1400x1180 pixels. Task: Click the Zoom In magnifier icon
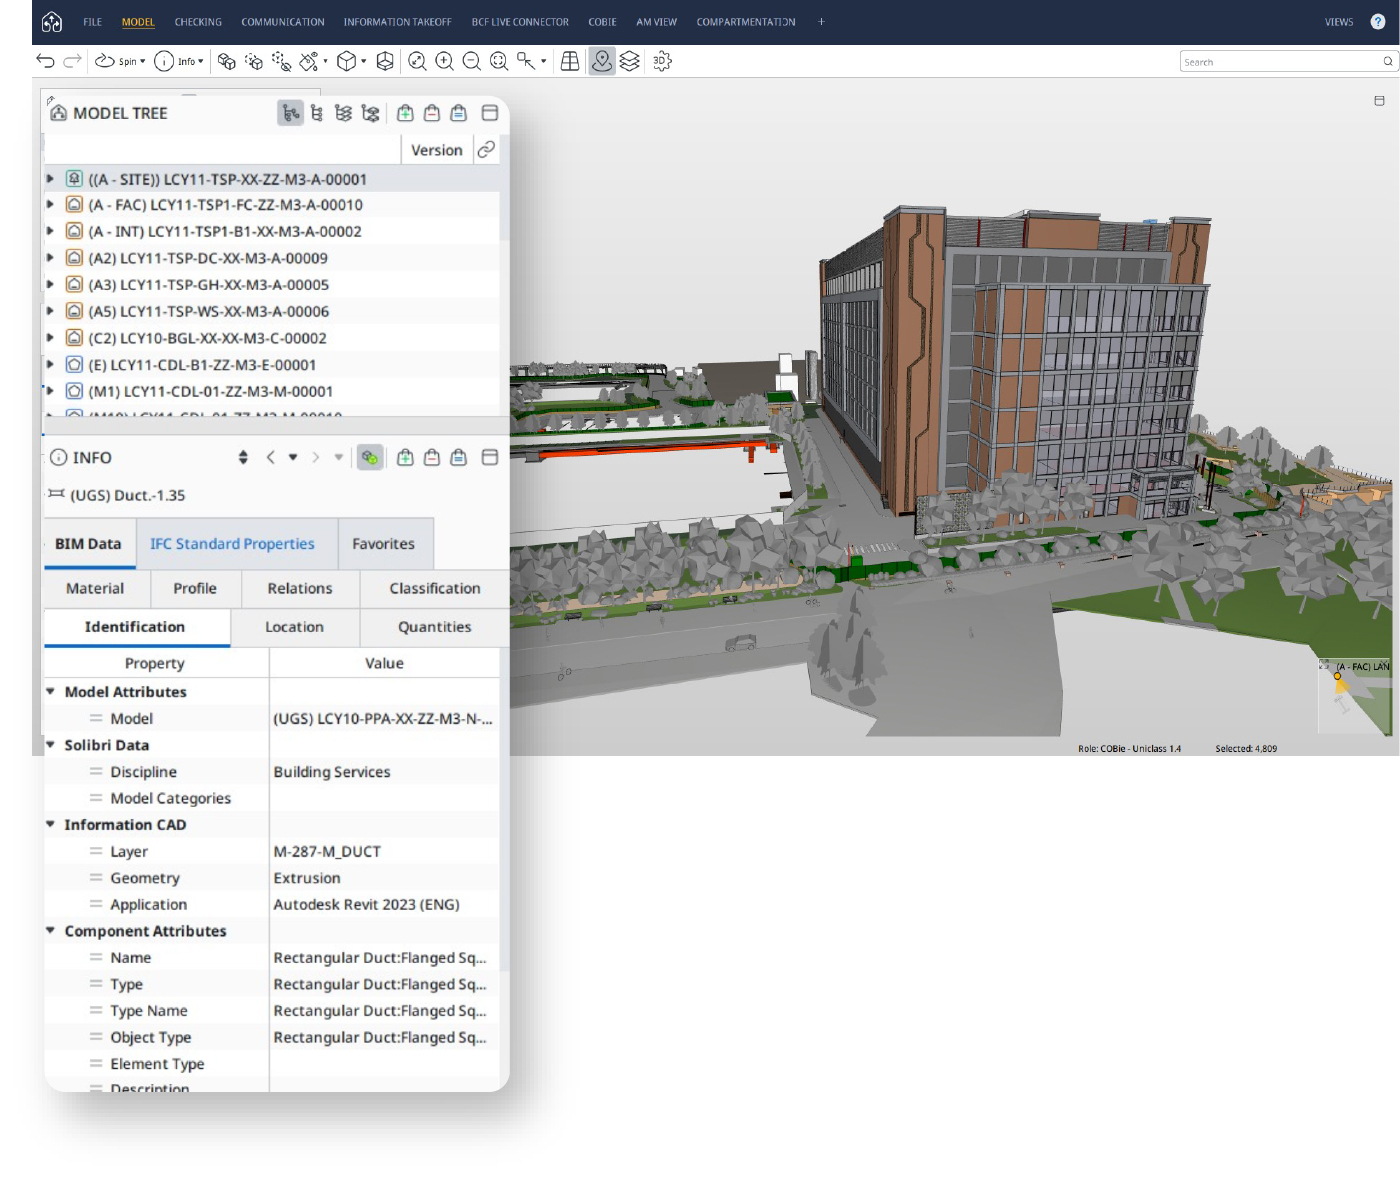(x=445, y=62)
